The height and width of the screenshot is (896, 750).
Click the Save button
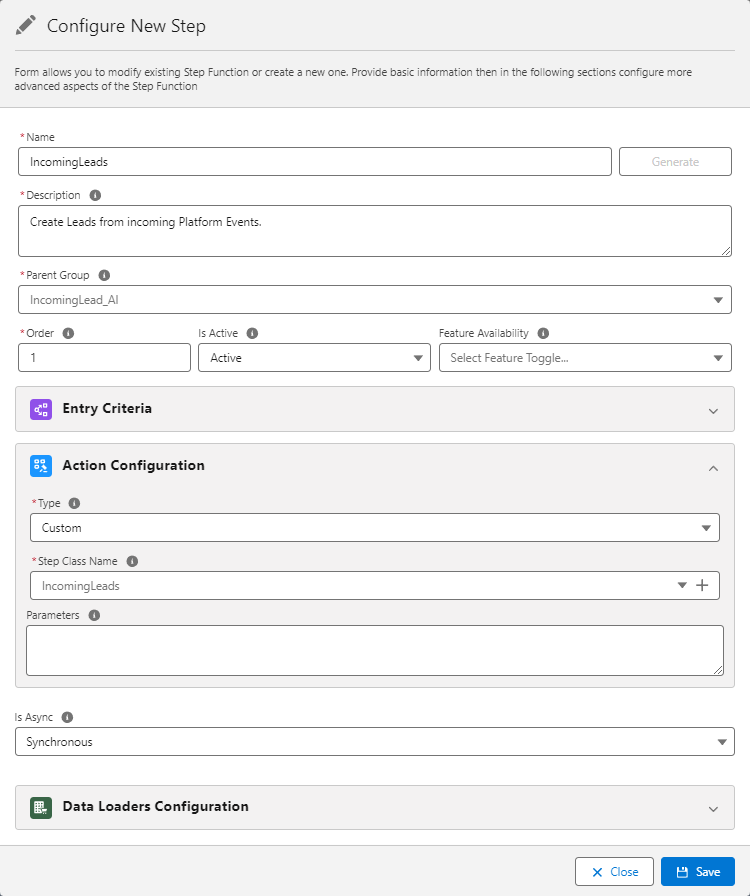tap(697, 871)
